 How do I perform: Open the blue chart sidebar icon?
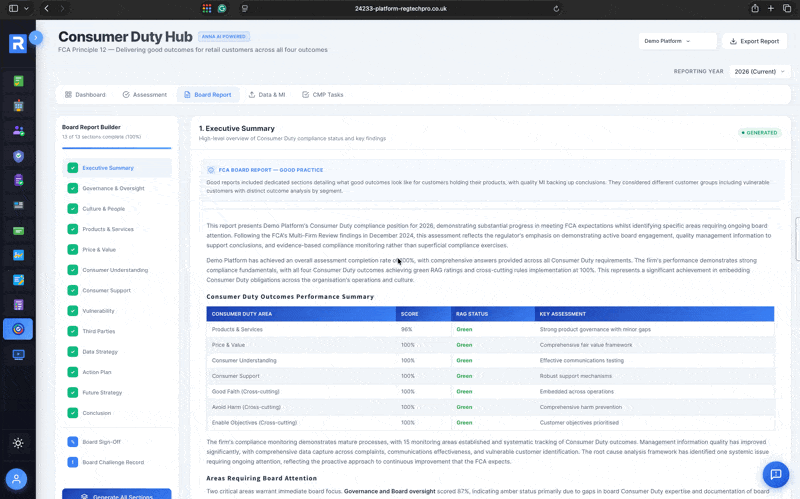tap(18, 255)
